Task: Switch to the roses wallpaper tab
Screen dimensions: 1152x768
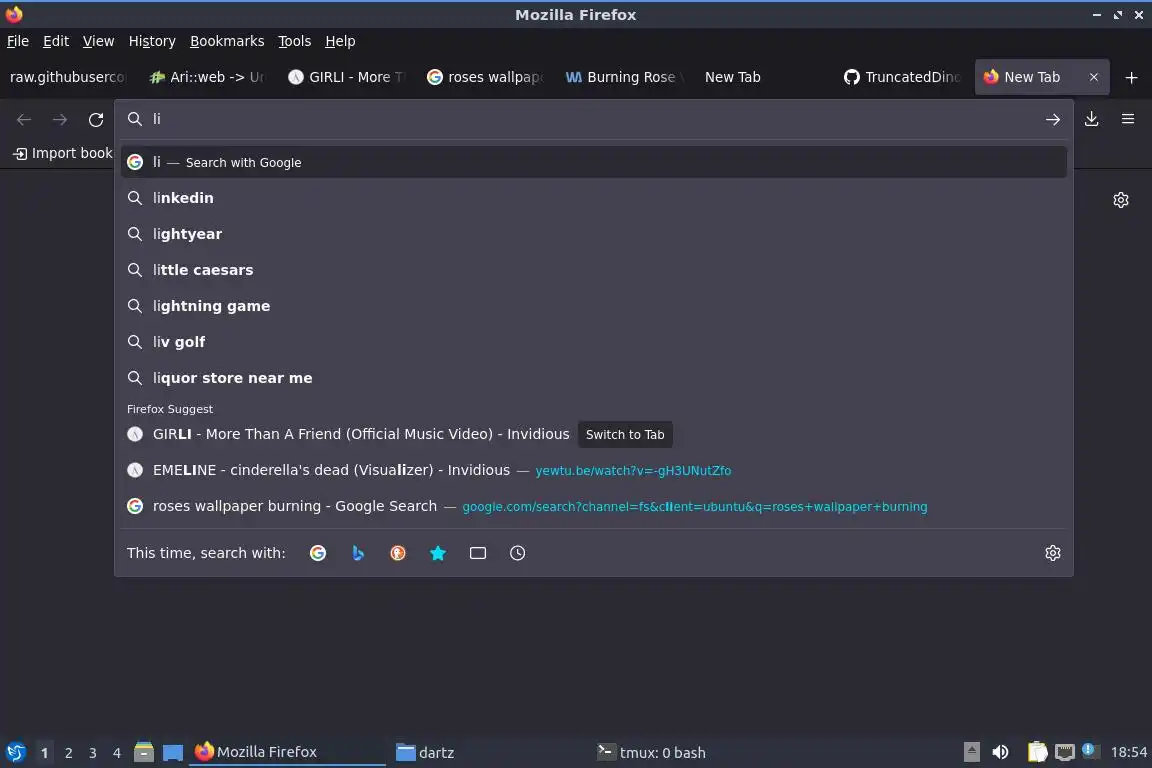Action: pyautogui.click(x=485, y=77)
